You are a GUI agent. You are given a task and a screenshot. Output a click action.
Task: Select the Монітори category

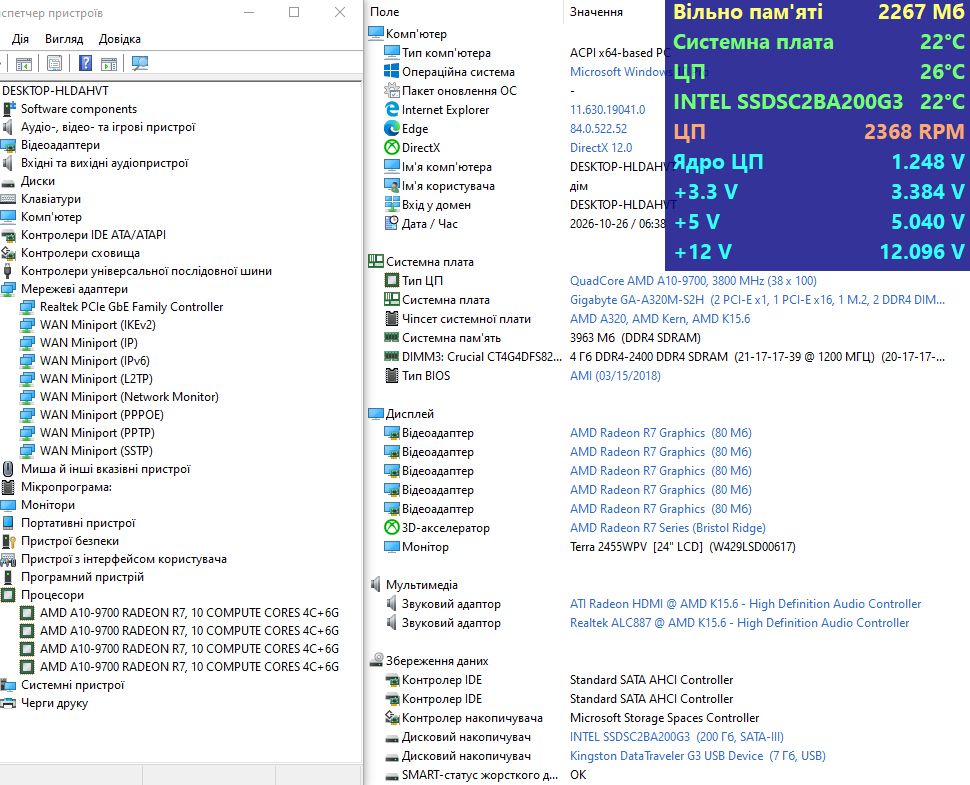[48, 505]
